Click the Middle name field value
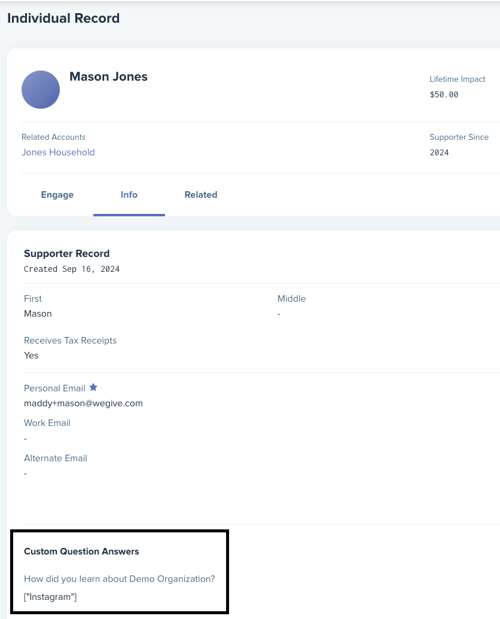 pyautogui.click(x=279, y=314)
